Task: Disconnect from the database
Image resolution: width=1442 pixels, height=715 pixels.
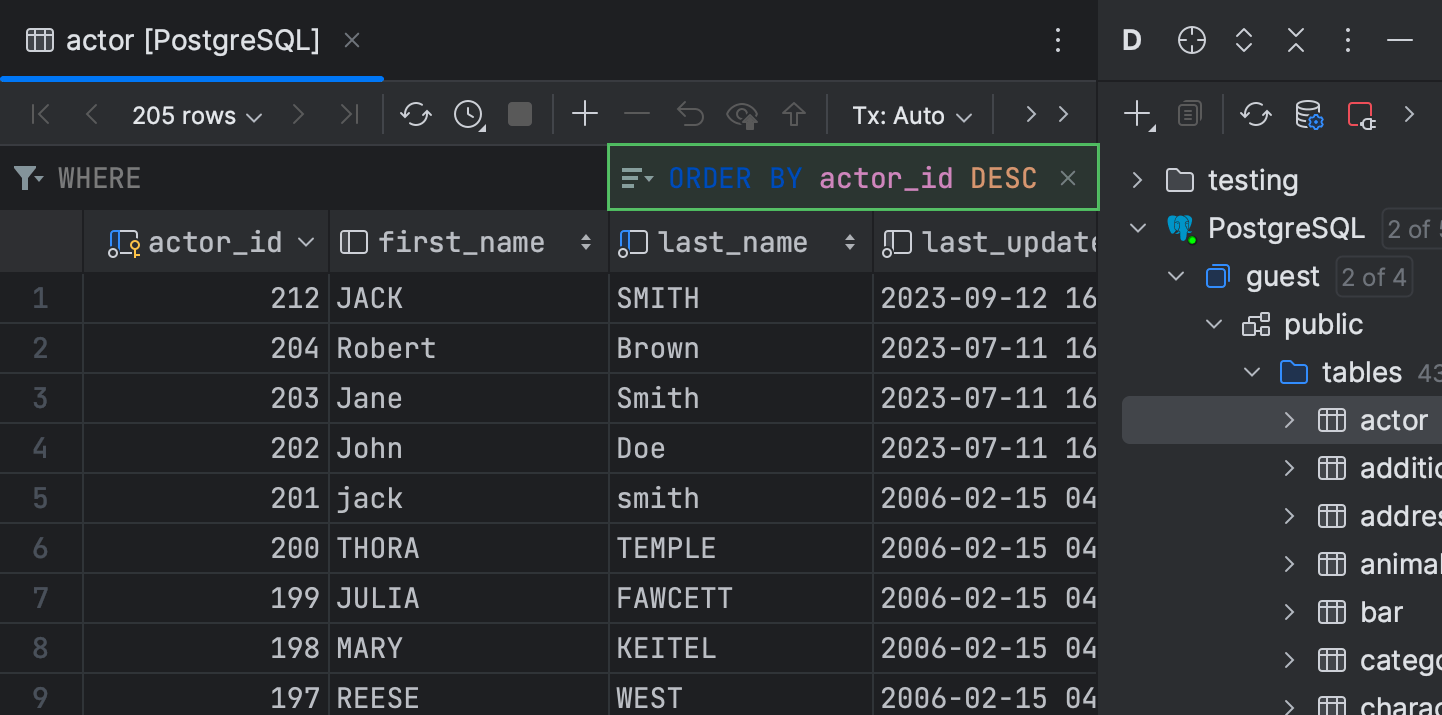Action: (x=1361, y=113)
